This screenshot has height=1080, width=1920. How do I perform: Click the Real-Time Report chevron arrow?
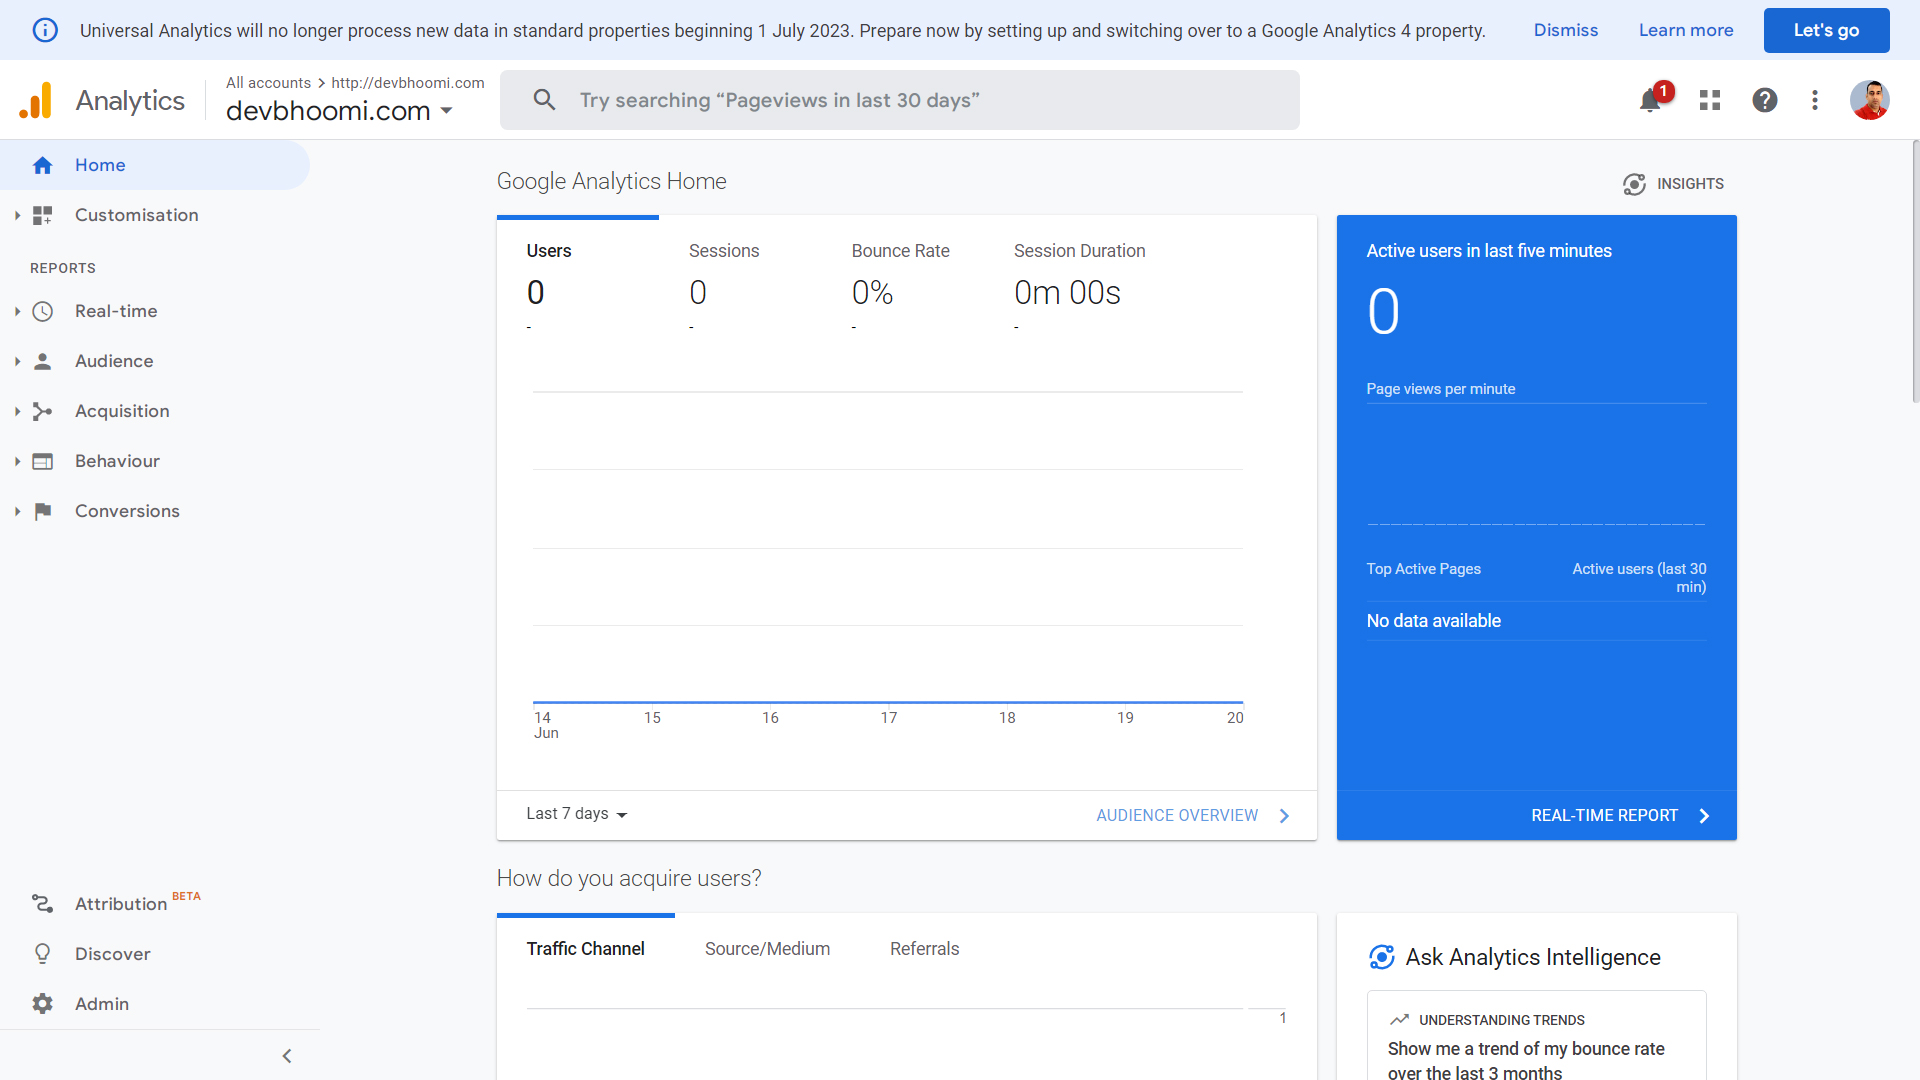coord(1704,816)
